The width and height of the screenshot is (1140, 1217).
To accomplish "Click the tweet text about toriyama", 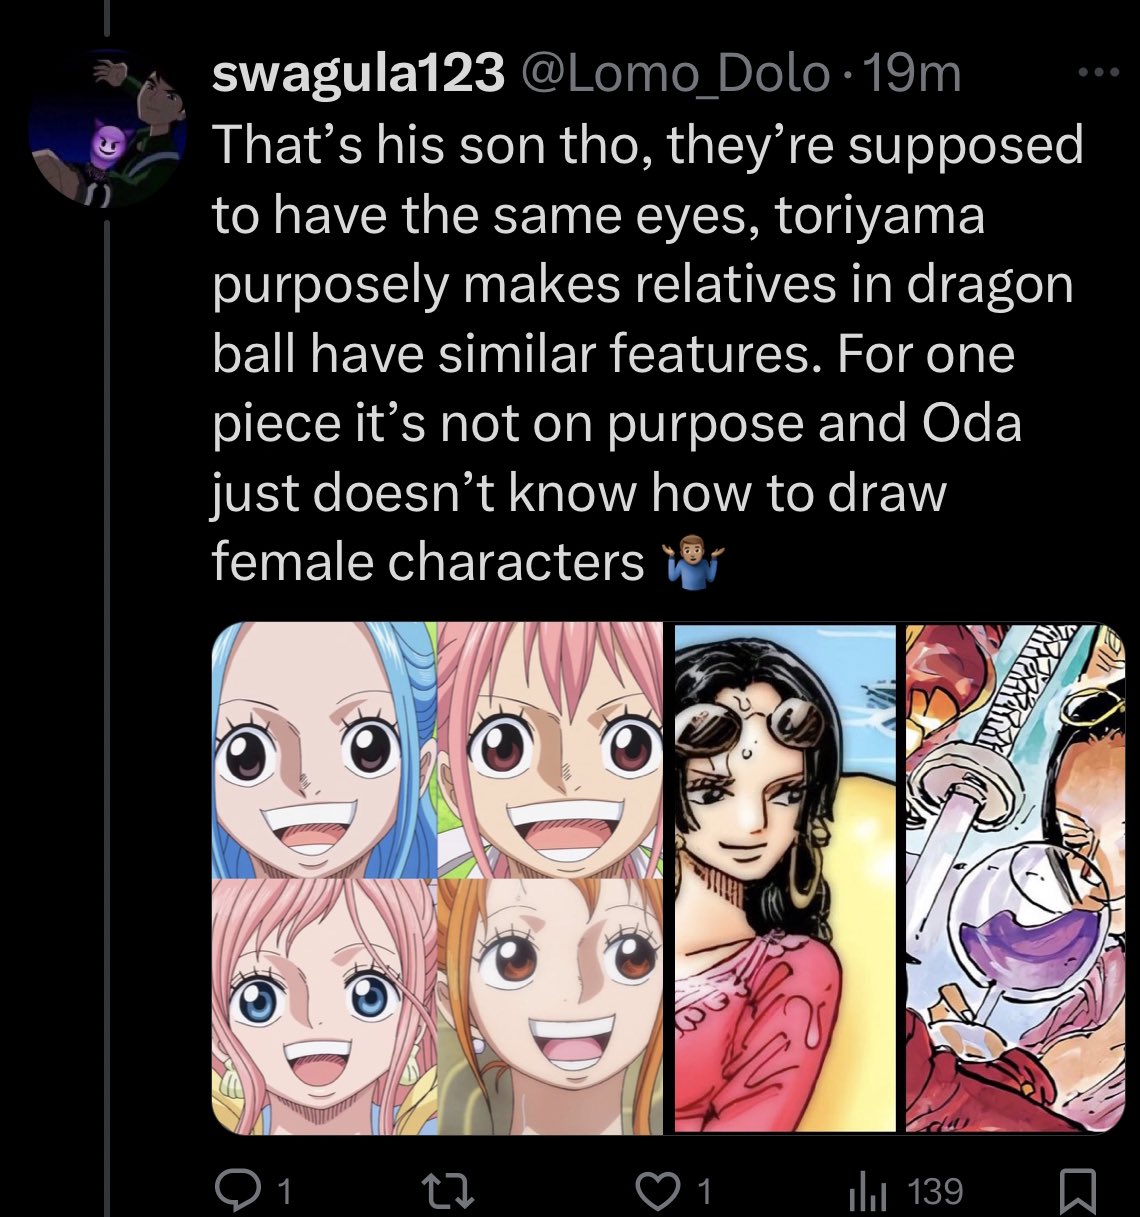I will click(648, 353).
